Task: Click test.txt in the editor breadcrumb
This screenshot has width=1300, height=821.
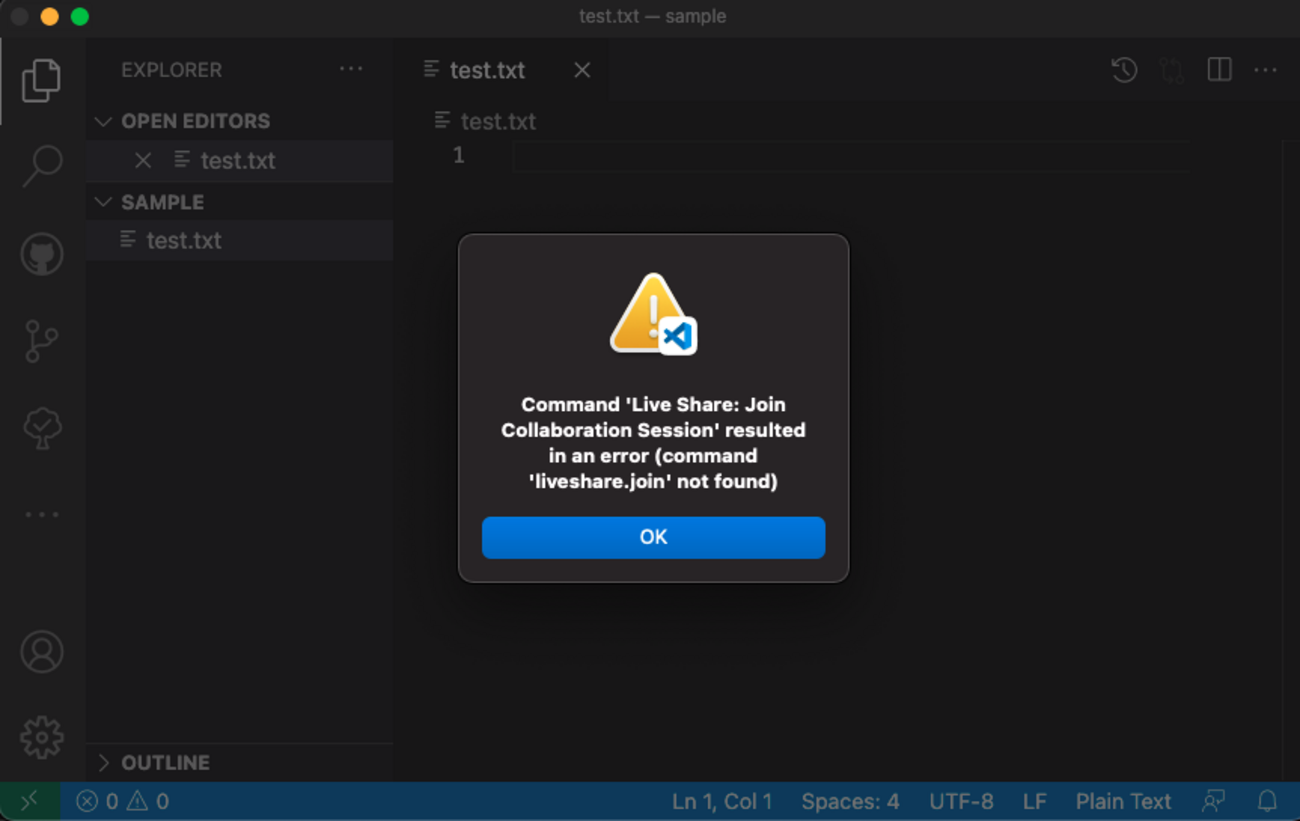Action: (486, 121)
